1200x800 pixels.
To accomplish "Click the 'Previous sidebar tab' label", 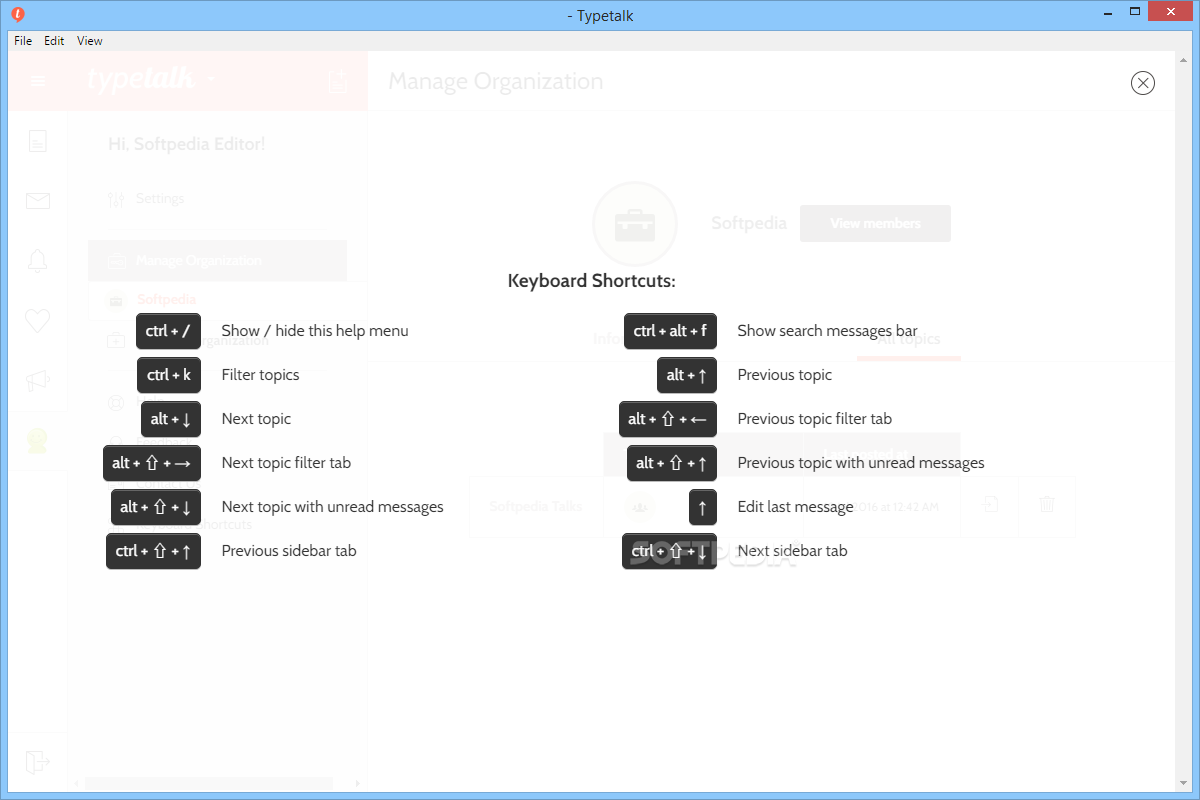I will pyautogui.click(x=289, y=551).
